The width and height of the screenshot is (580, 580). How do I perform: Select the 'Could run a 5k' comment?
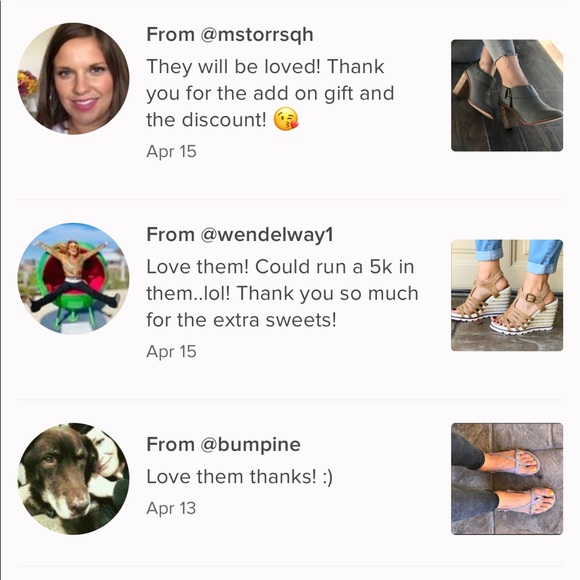coord(282,293)
